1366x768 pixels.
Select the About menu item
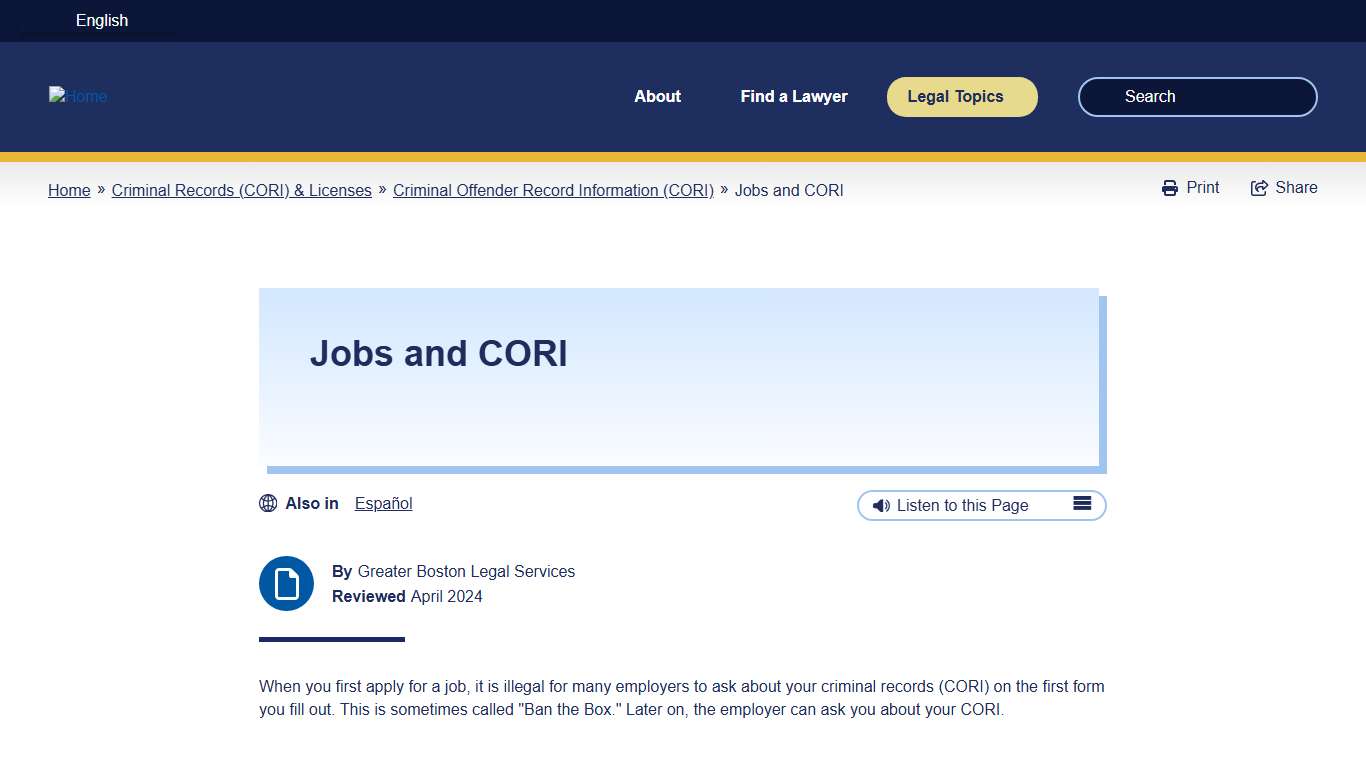pos(657,96)
